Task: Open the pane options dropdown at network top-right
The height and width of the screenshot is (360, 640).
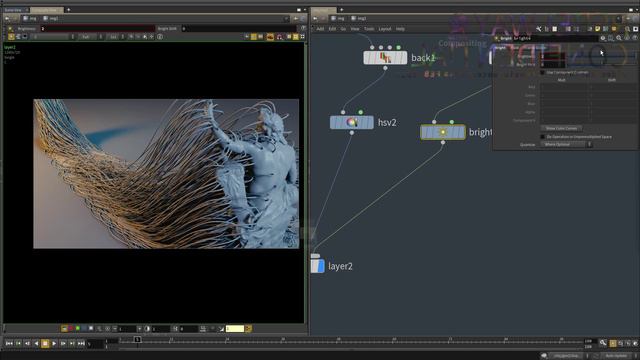Action: (x=637, y=9)
